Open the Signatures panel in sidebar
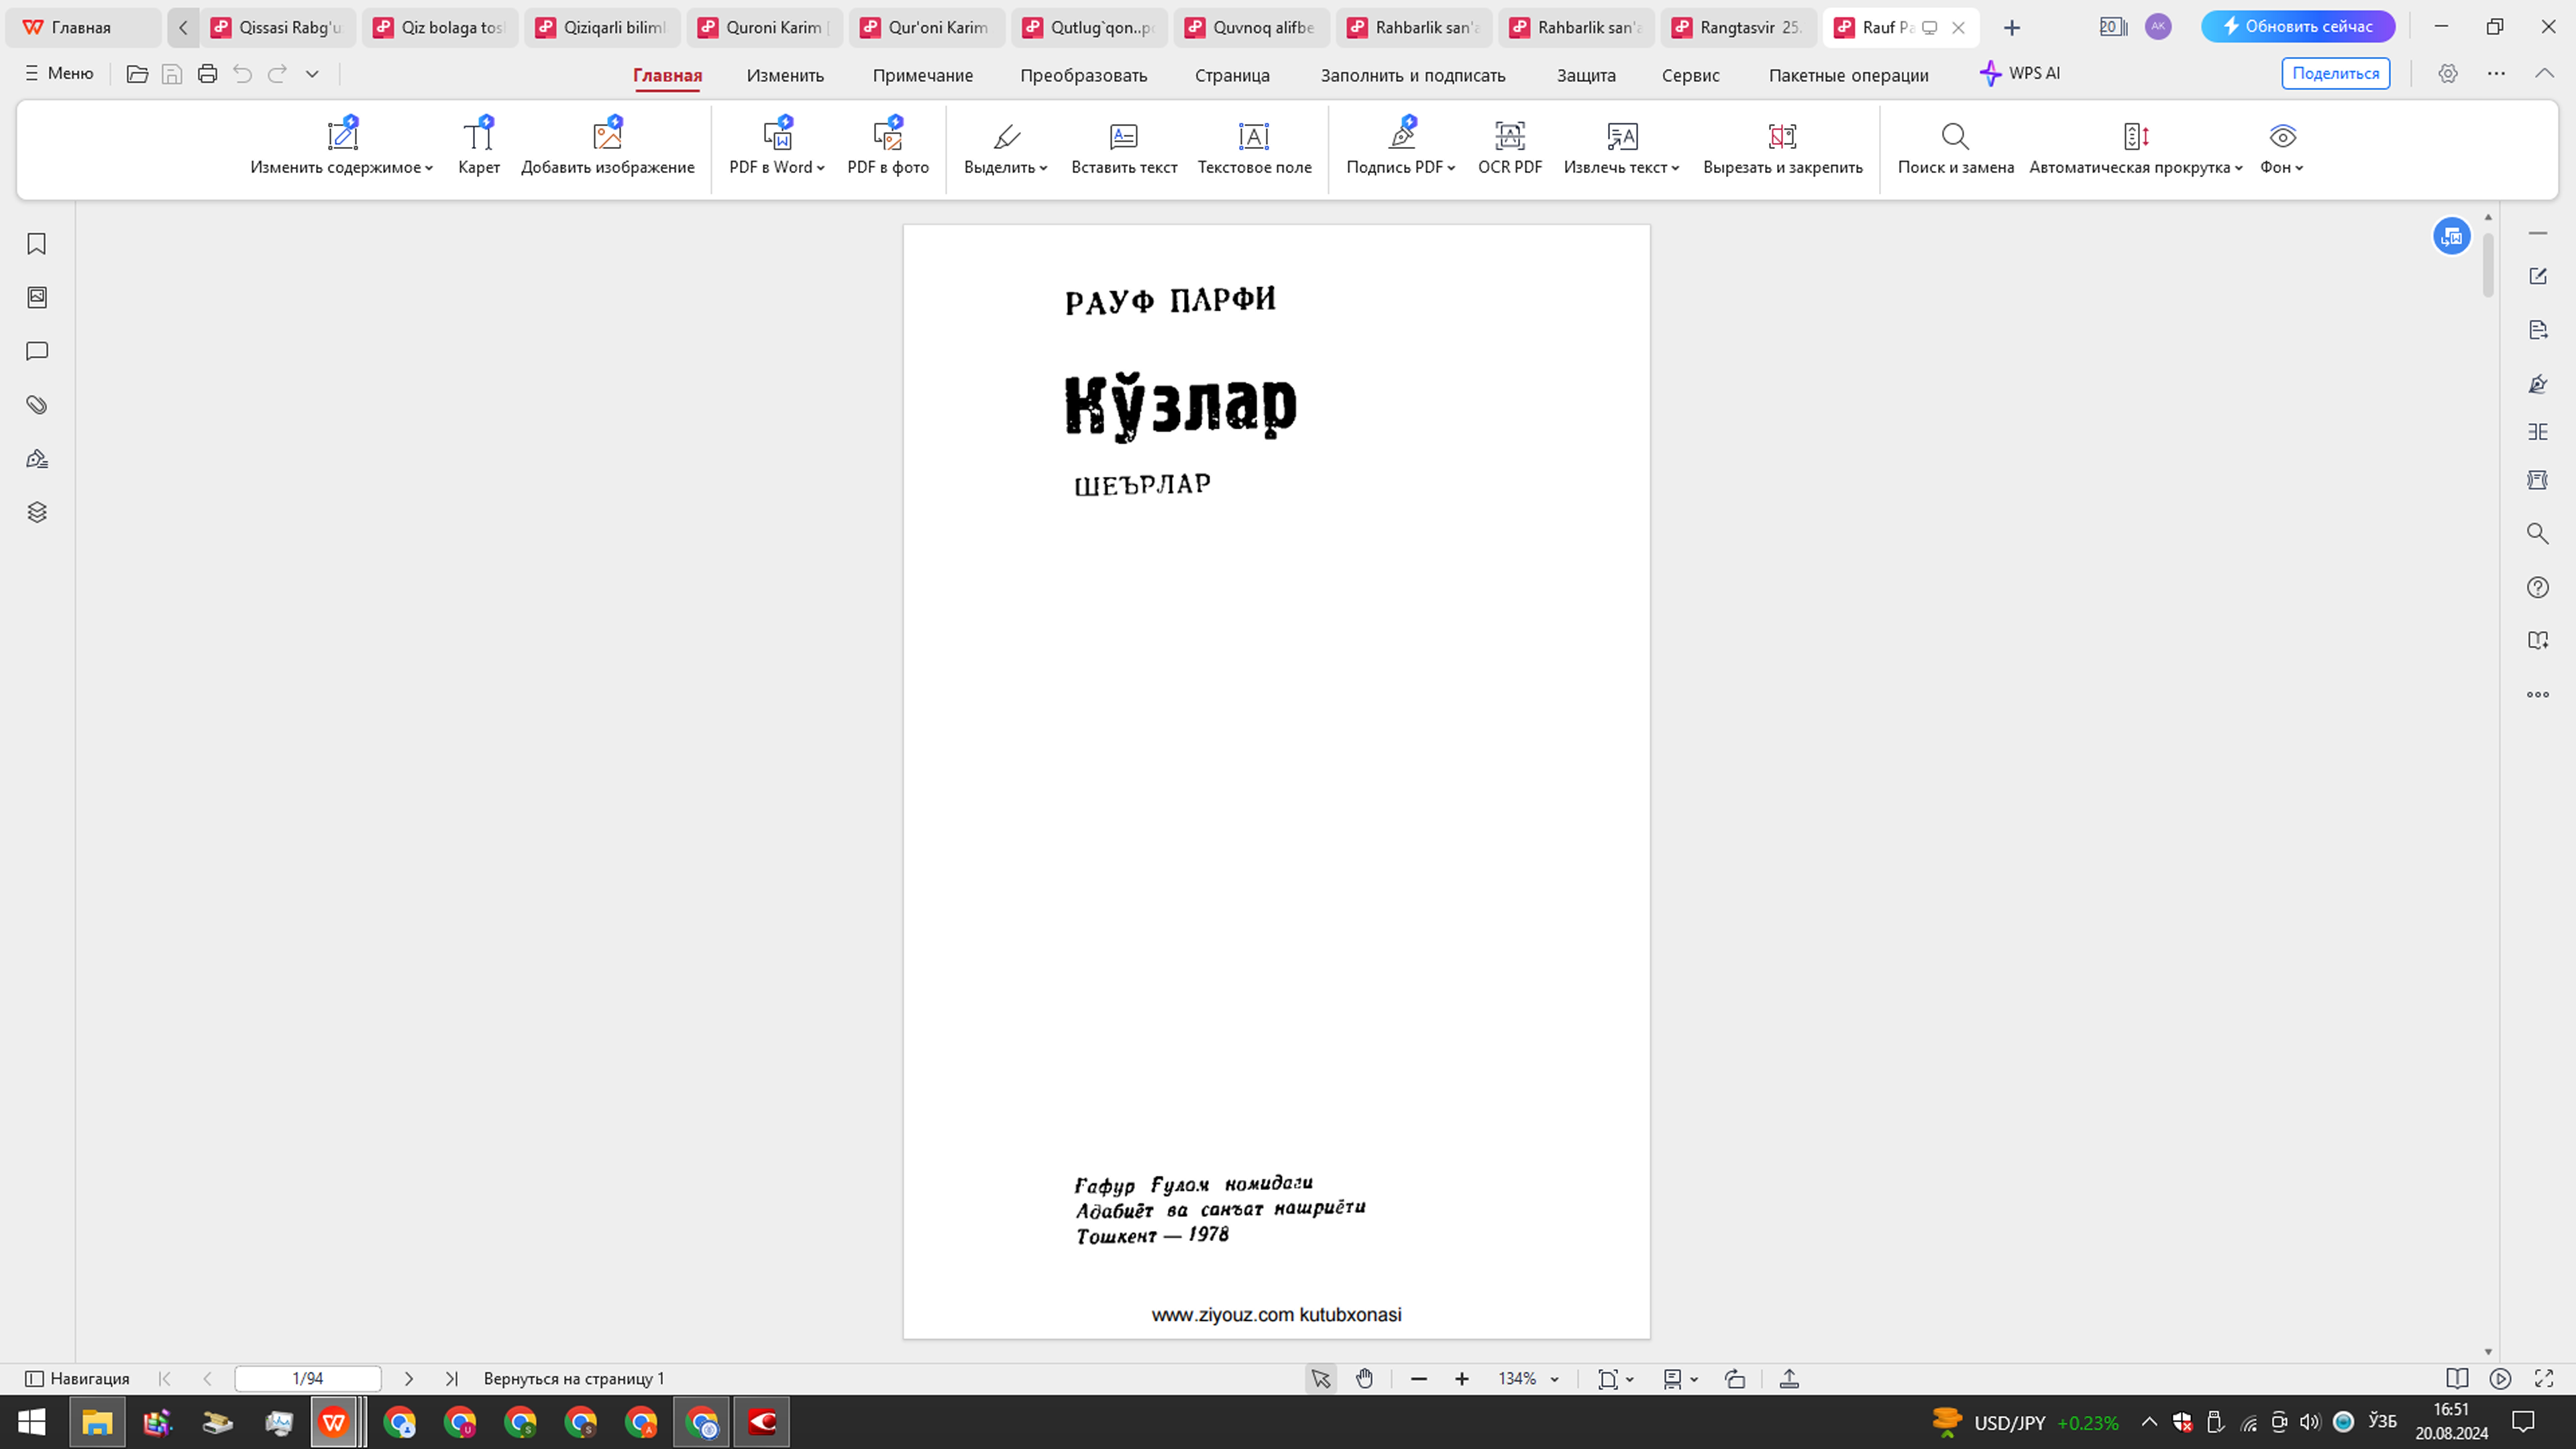Image resolution: width=2576 pixels, height=1449 pixels. (x=37, y=459)
